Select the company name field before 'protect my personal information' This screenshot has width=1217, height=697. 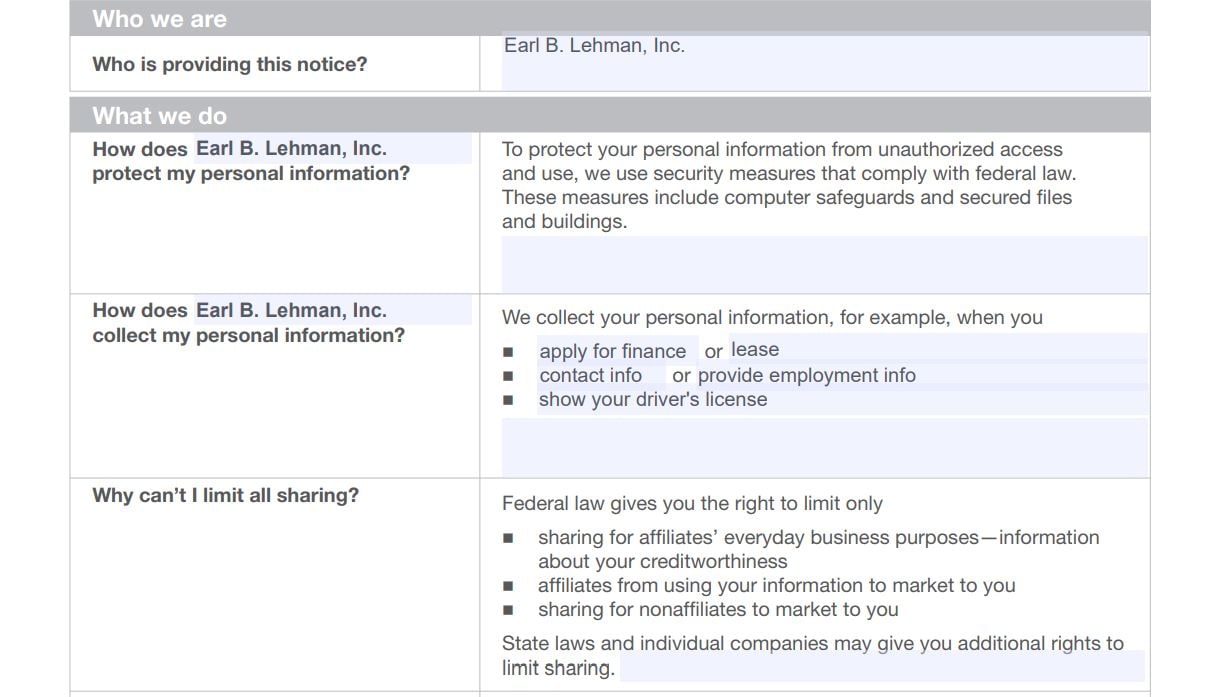click(x=332, y=149)
